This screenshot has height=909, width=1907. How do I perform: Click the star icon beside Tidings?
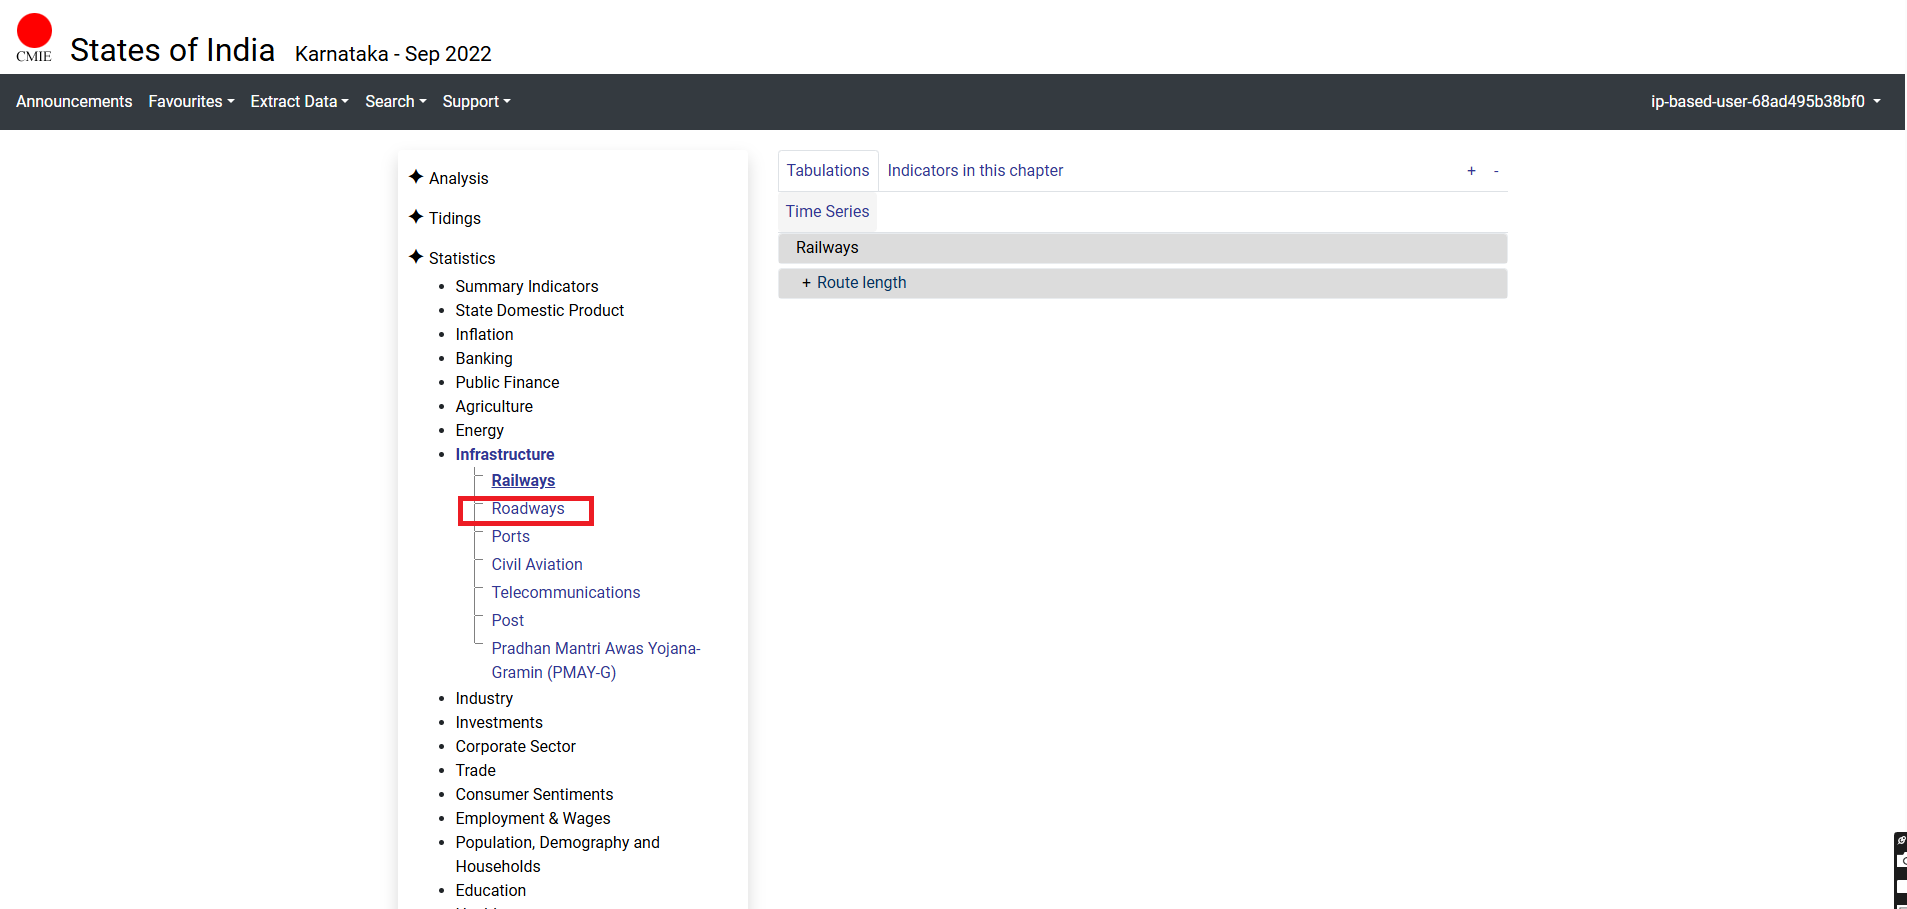416,217
